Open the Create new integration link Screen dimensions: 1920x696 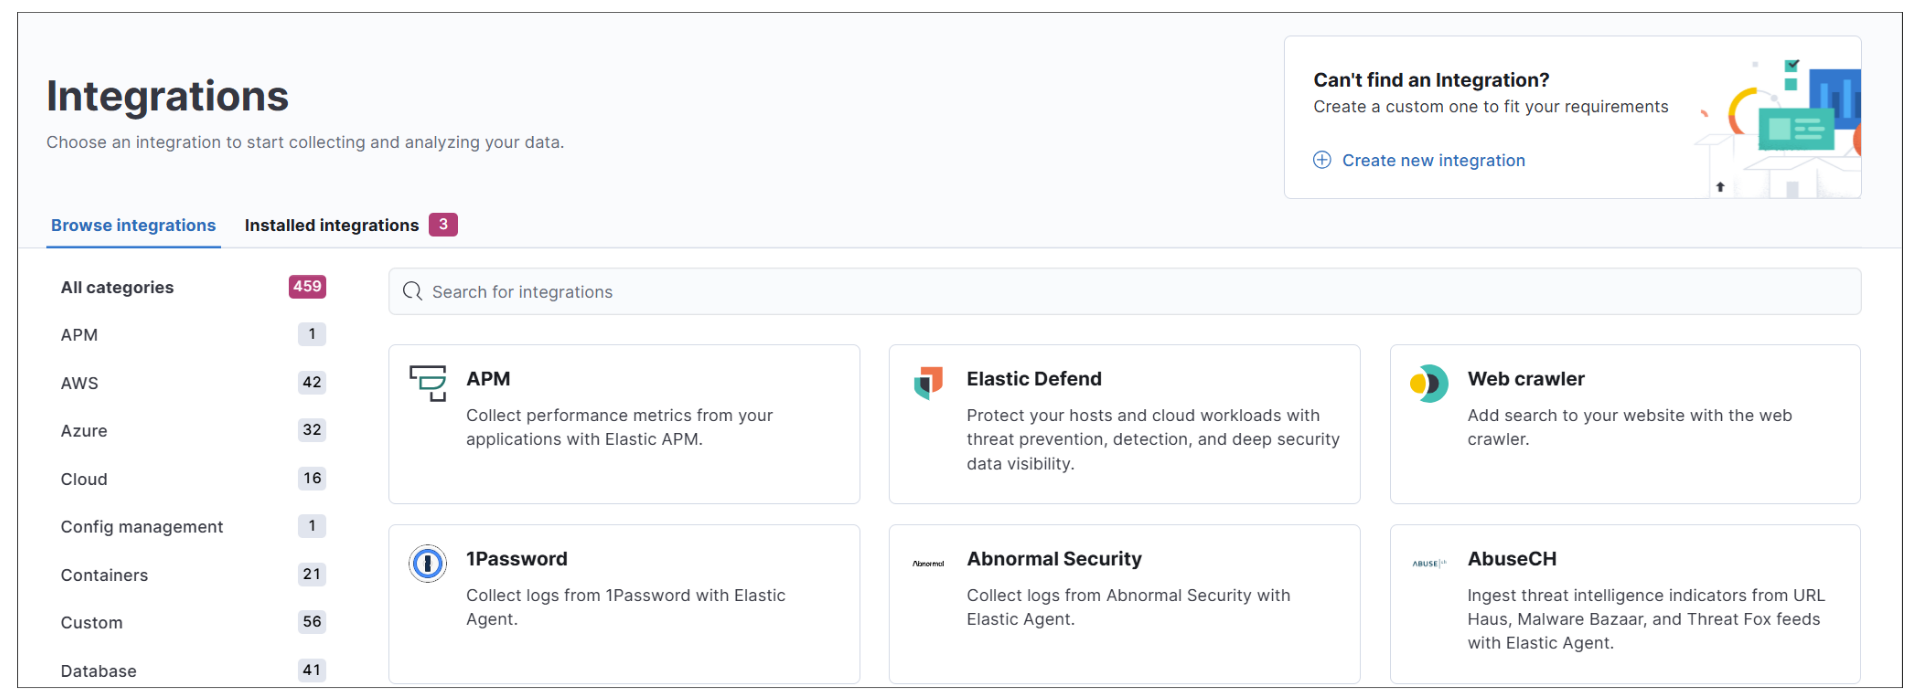point(1433,160)
